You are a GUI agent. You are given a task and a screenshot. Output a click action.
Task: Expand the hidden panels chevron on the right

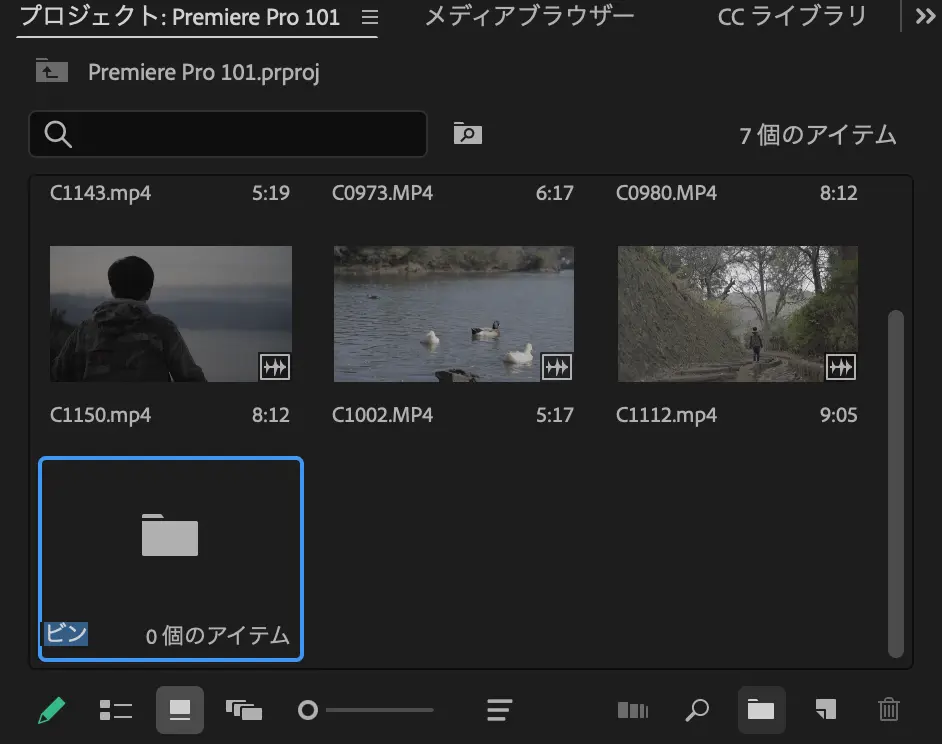click(x=925, y=16)
